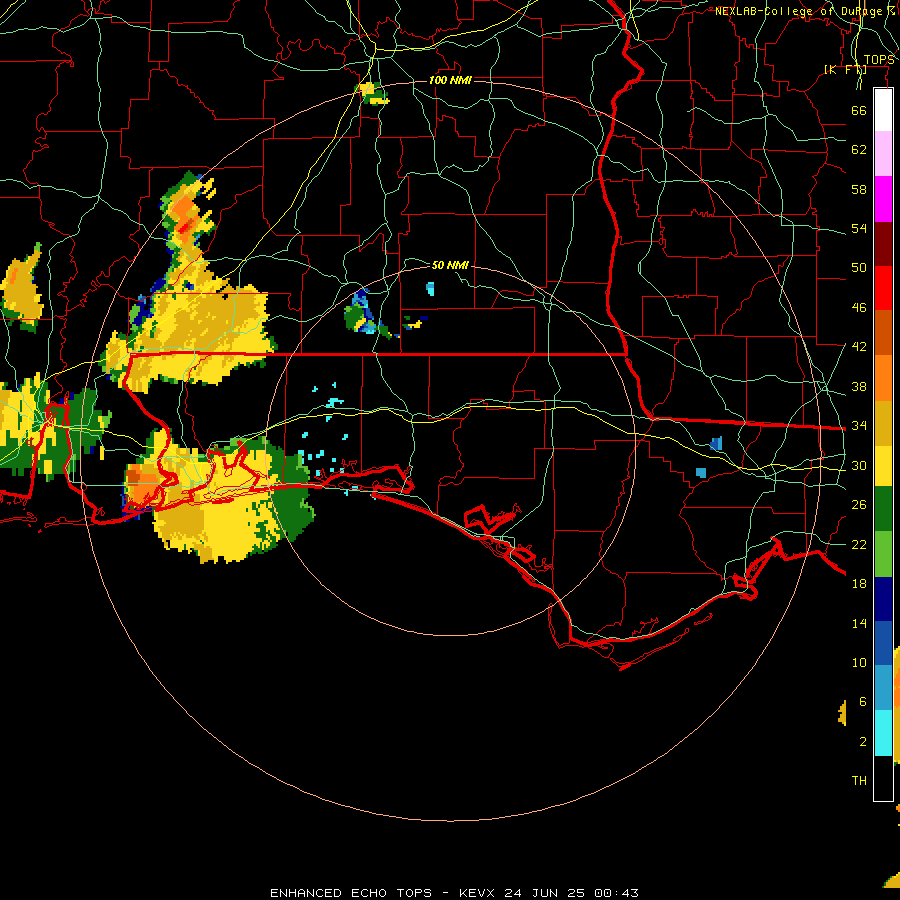Click the ENHANCED ECHO TOPS KEVX timestamp caption
900x900 pixels.
tap(454, 893)
